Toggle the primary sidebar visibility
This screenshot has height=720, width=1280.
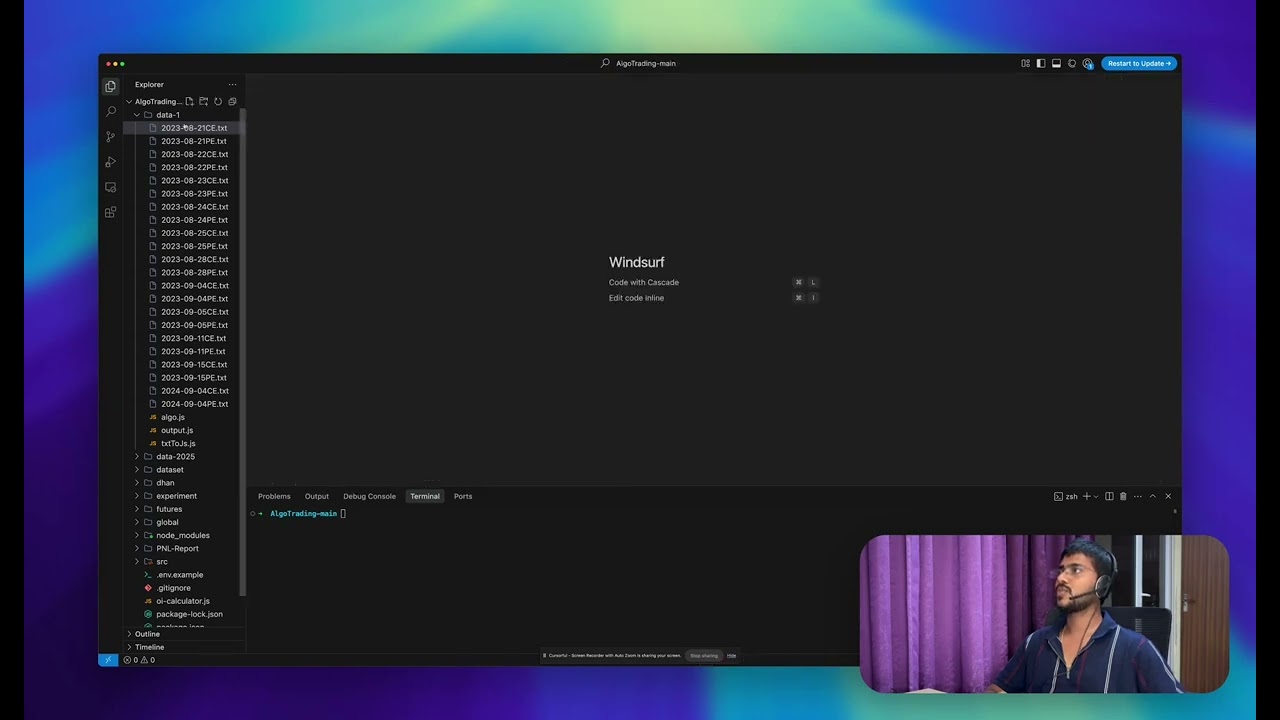(1041, 63)
